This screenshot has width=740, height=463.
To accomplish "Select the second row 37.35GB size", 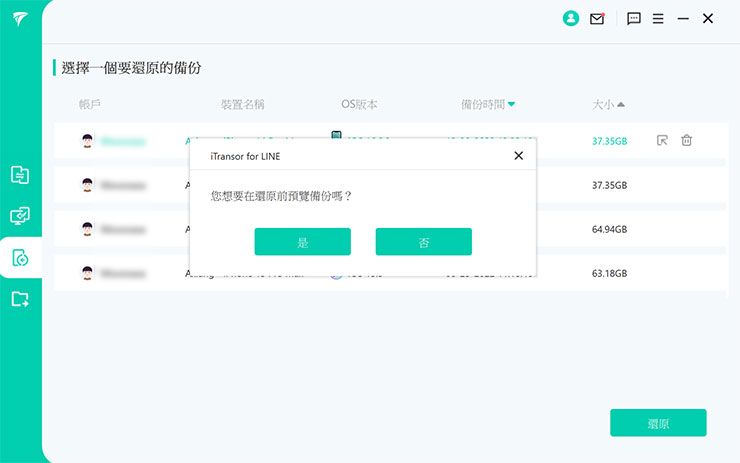I will click(609, 185).
